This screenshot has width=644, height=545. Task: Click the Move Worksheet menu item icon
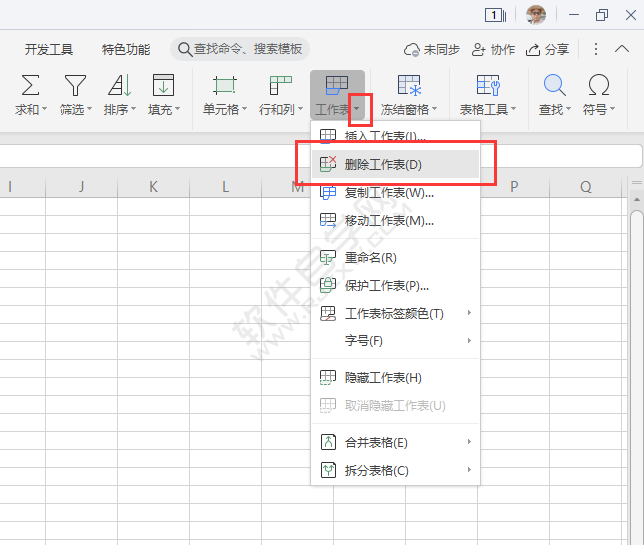pos(328,221)
